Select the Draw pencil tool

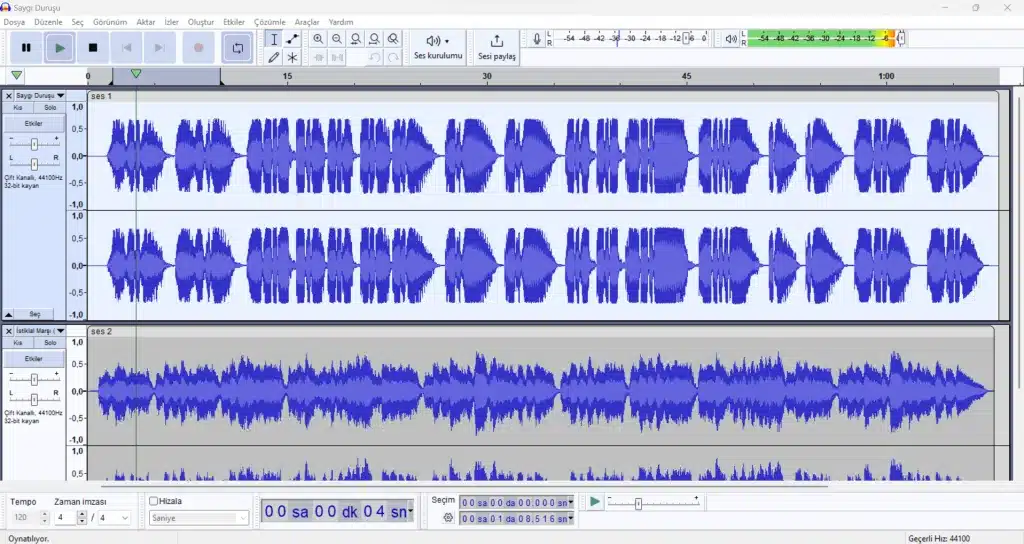point(273,58)
